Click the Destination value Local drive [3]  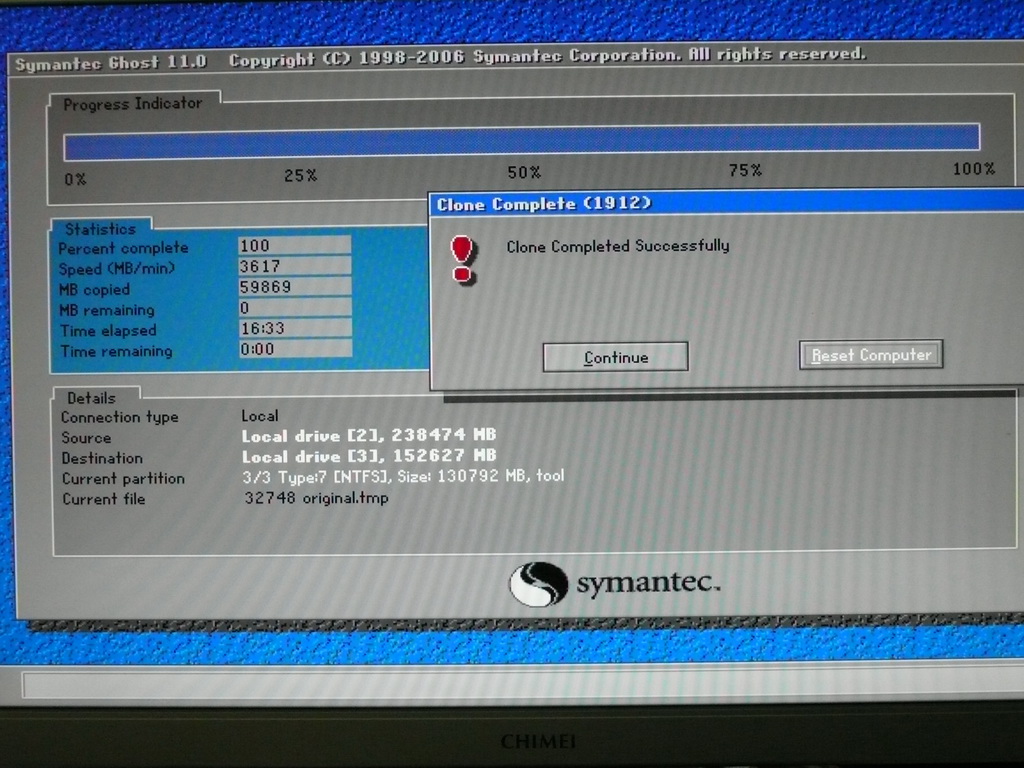pyautogui.click(x=368, y=456)
